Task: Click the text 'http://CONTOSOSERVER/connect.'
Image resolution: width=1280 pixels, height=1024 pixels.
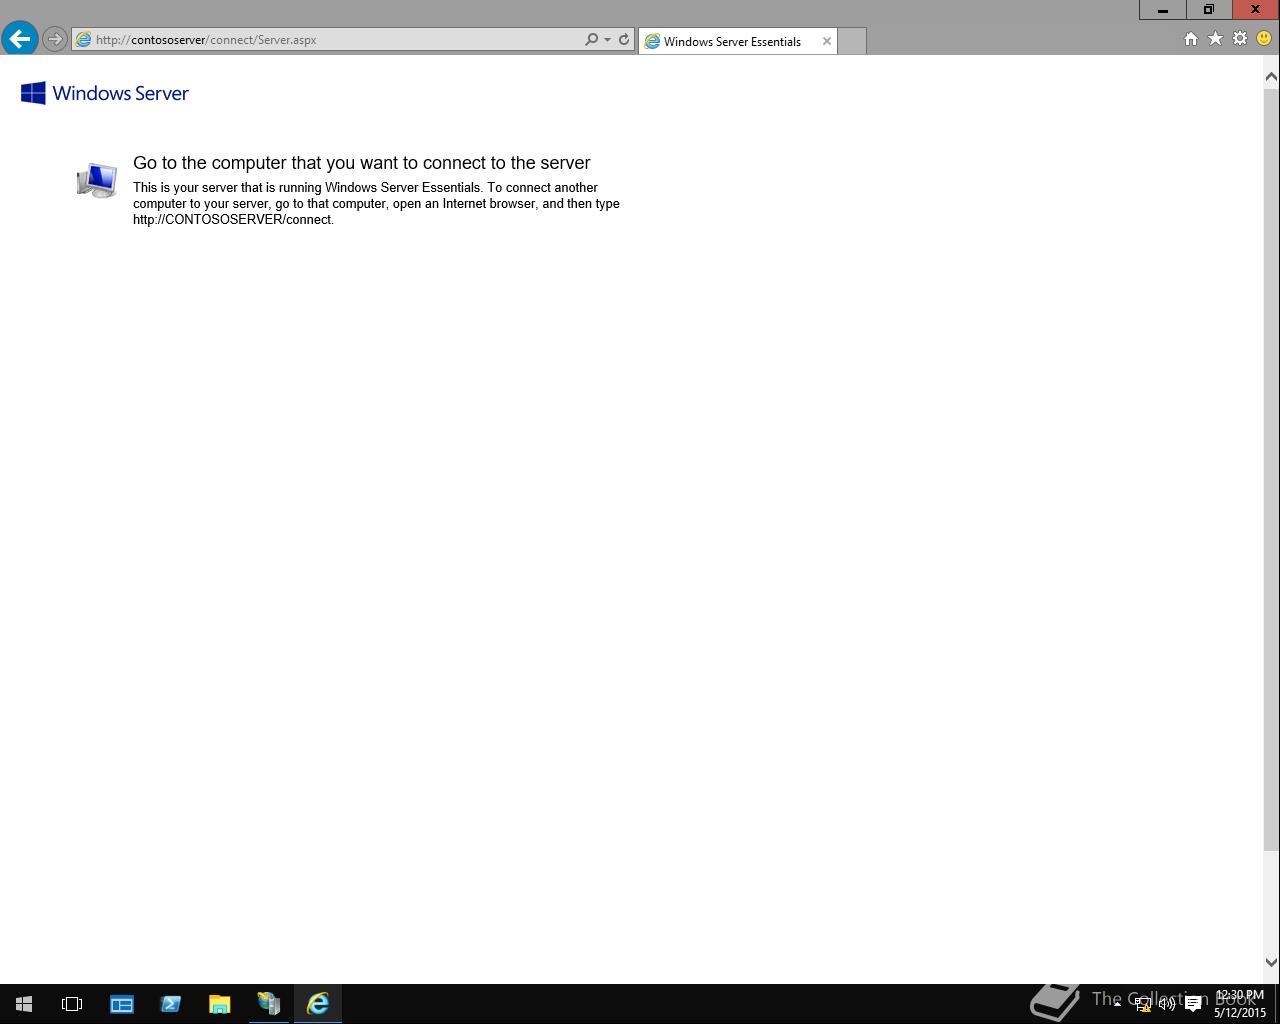Action: point(233,220)
